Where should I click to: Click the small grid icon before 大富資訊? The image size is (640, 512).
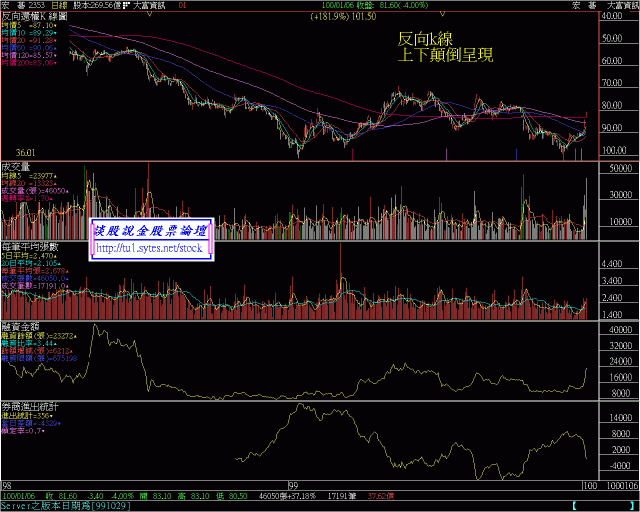pos(126,5)
